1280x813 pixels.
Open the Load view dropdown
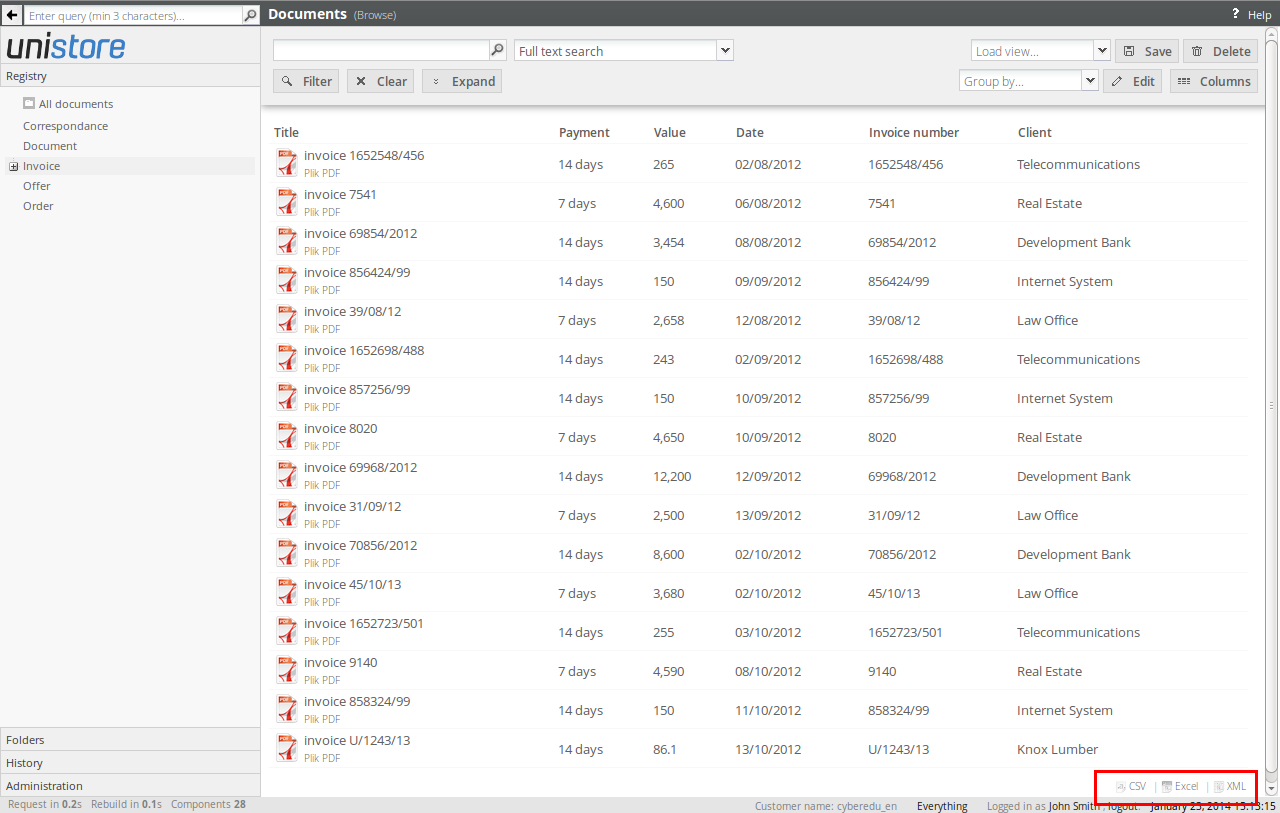coord(1102,51)
